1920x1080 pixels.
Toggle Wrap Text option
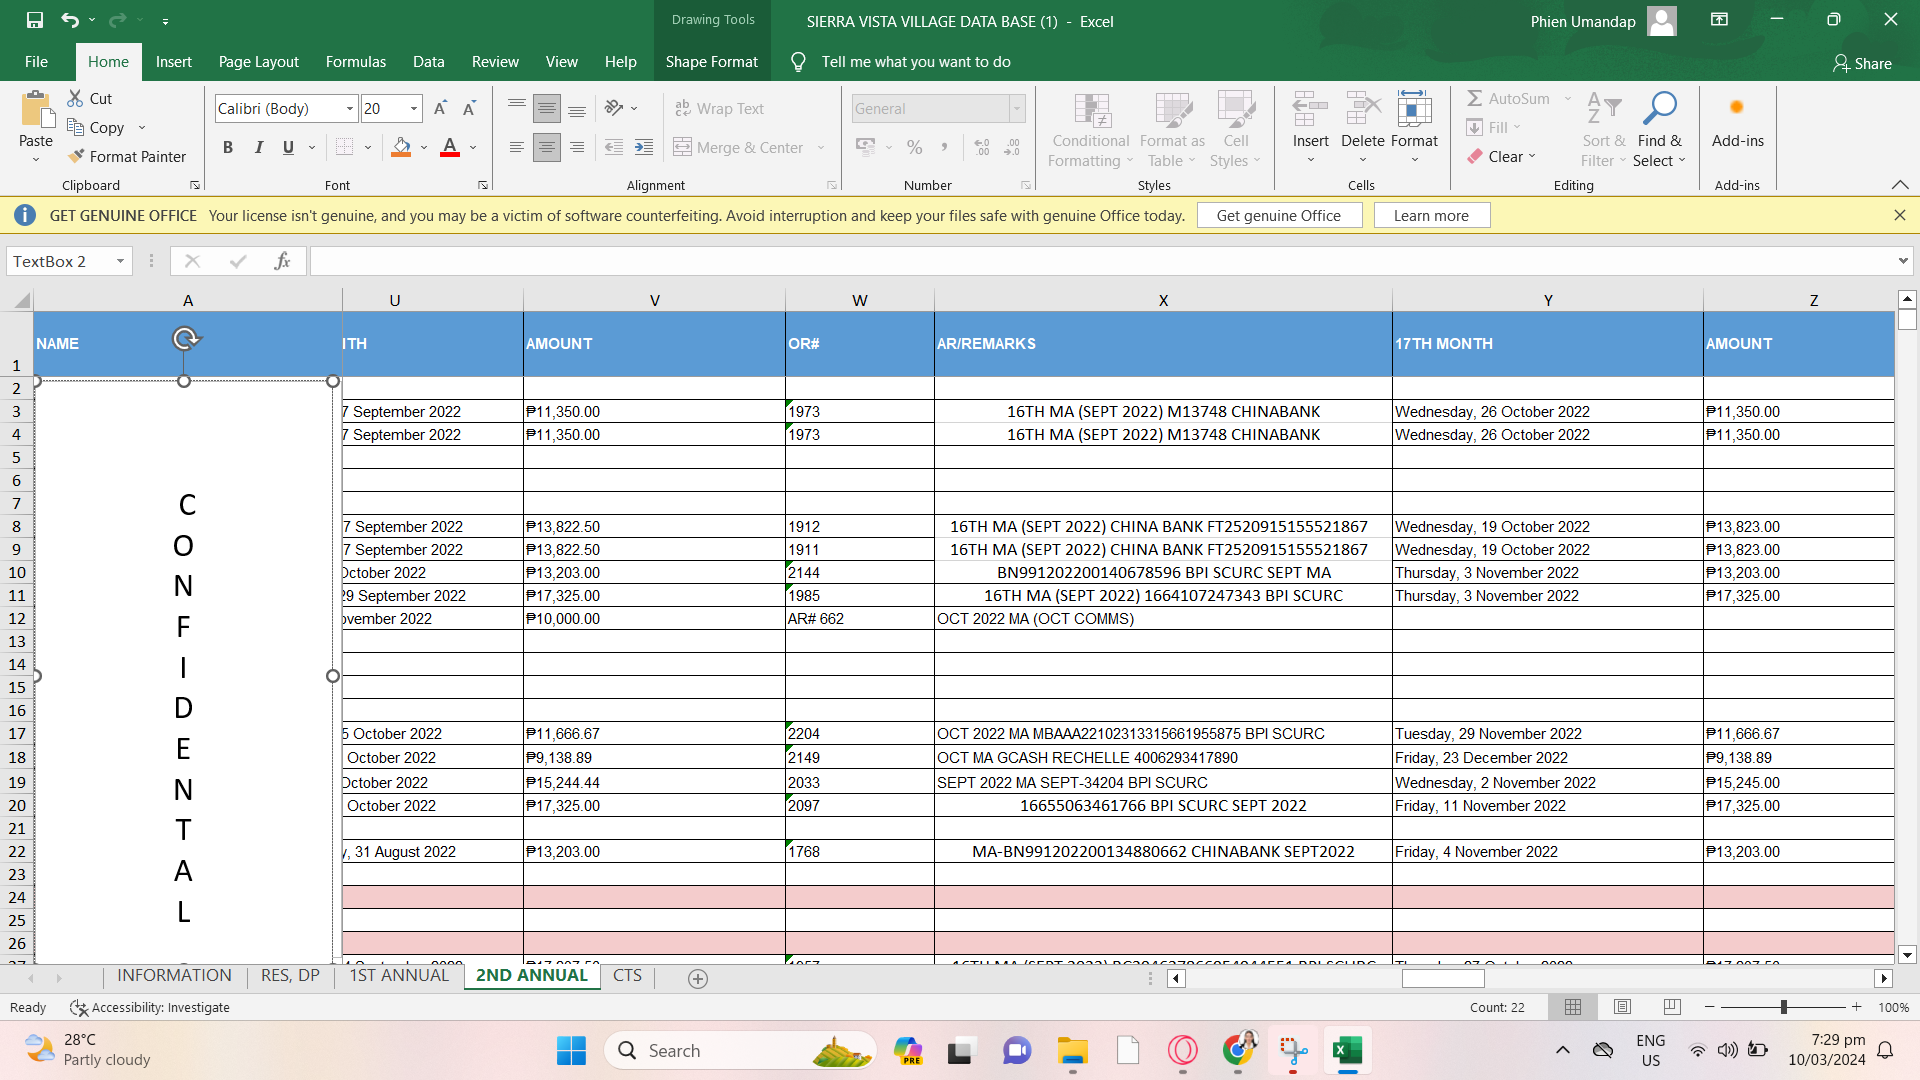(720, 108)
